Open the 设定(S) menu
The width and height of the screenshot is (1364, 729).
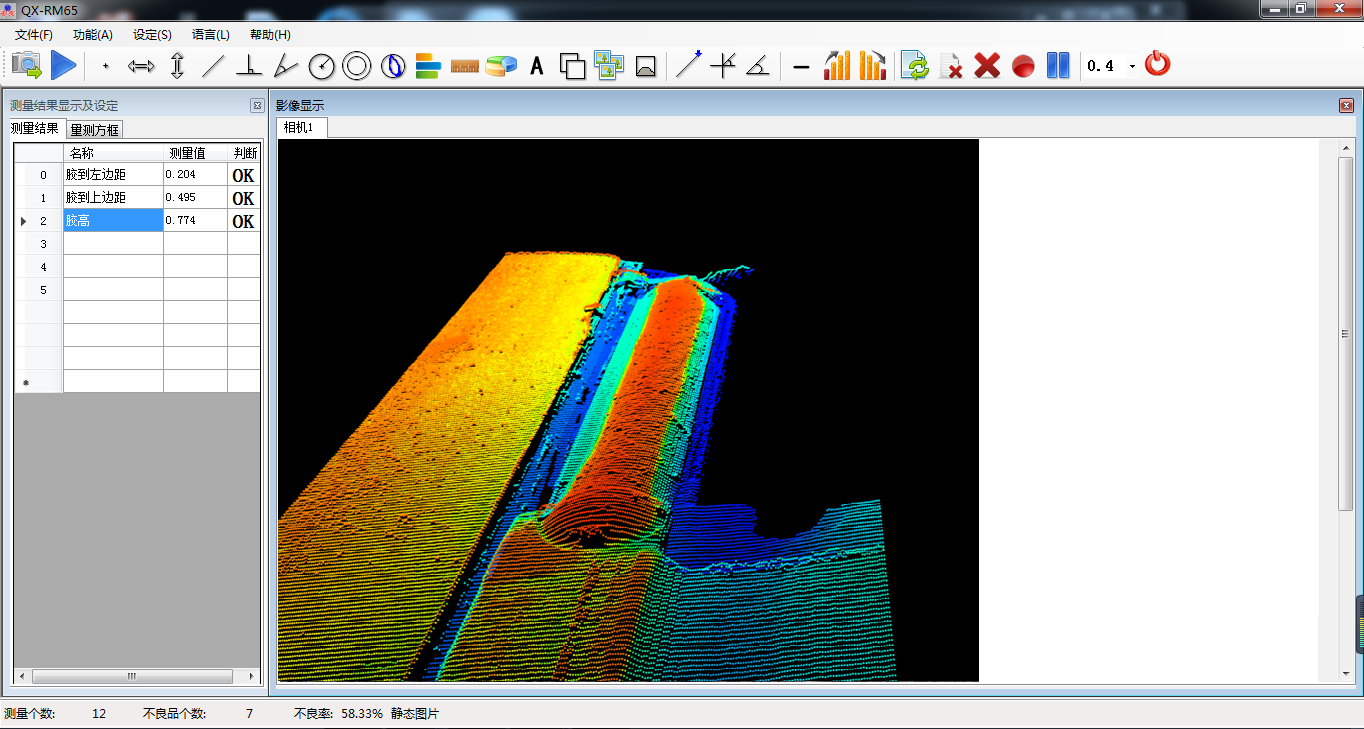(152, 35)
